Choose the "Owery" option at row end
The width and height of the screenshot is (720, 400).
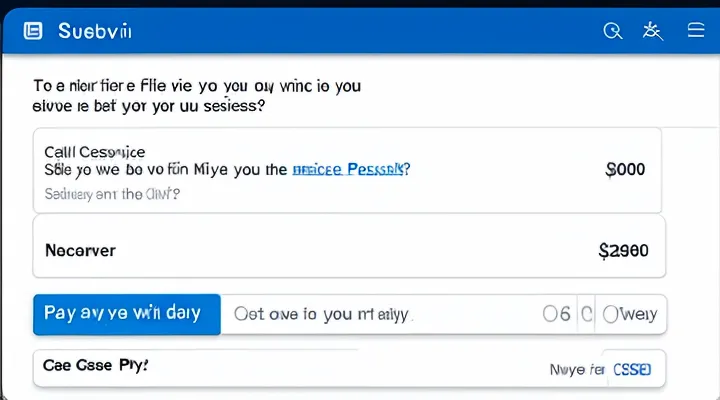point(631,314)
